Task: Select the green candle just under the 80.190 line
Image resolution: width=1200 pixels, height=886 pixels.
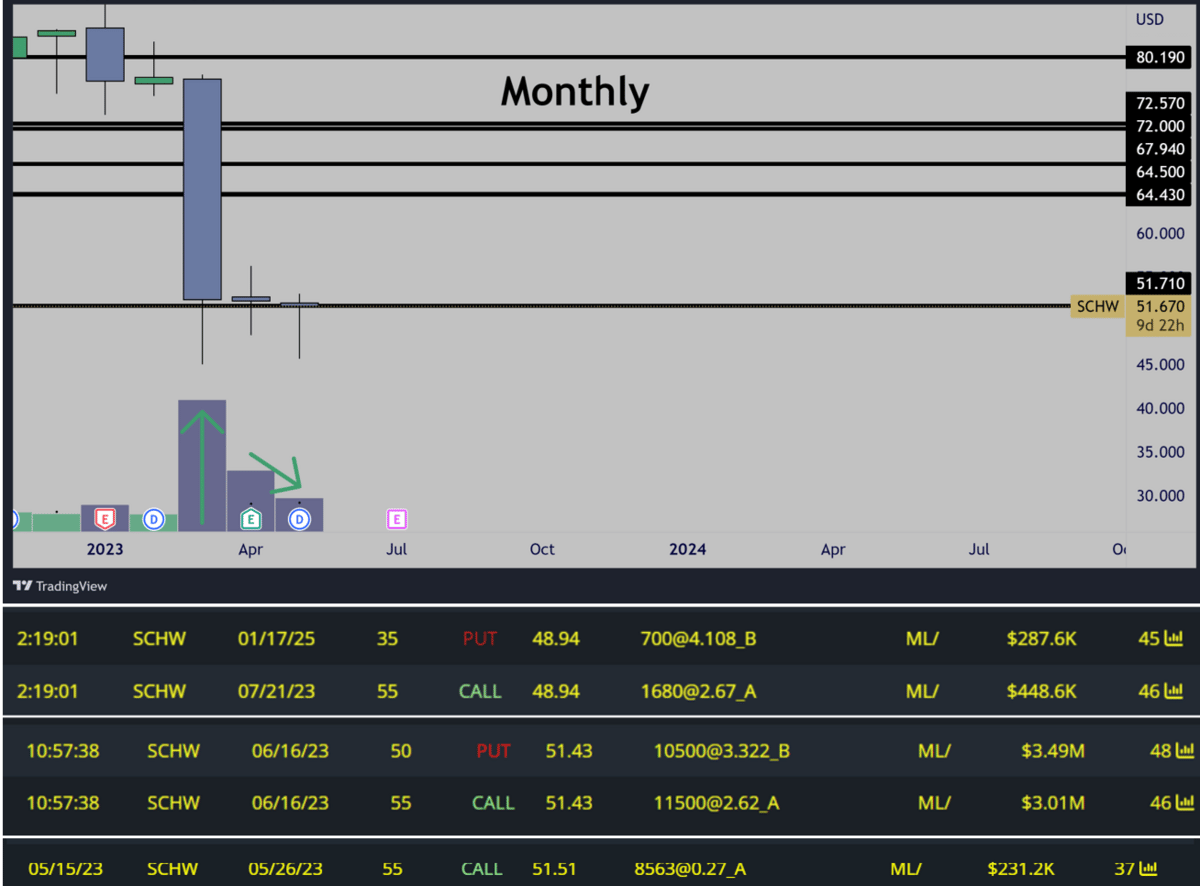Action: click(x=154, y=80)
